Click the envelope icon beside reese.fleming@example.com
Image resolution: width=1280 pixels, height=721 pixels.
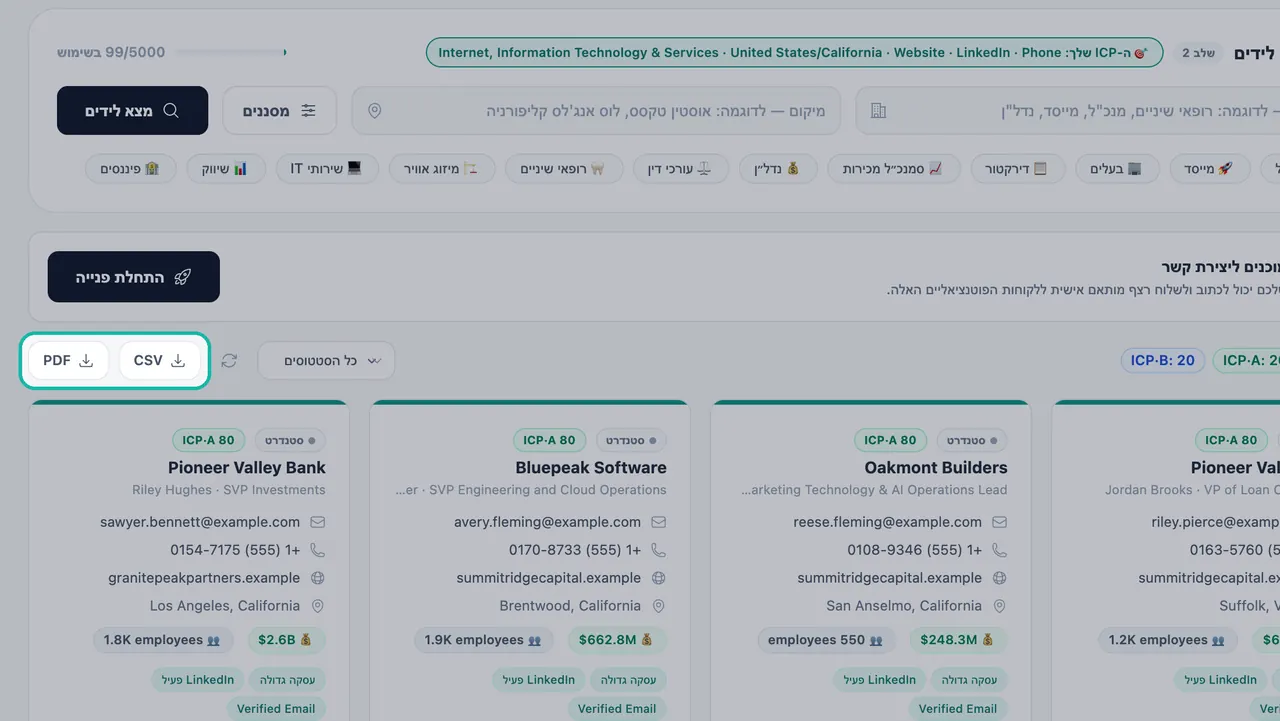click(x=1000, y=522)
